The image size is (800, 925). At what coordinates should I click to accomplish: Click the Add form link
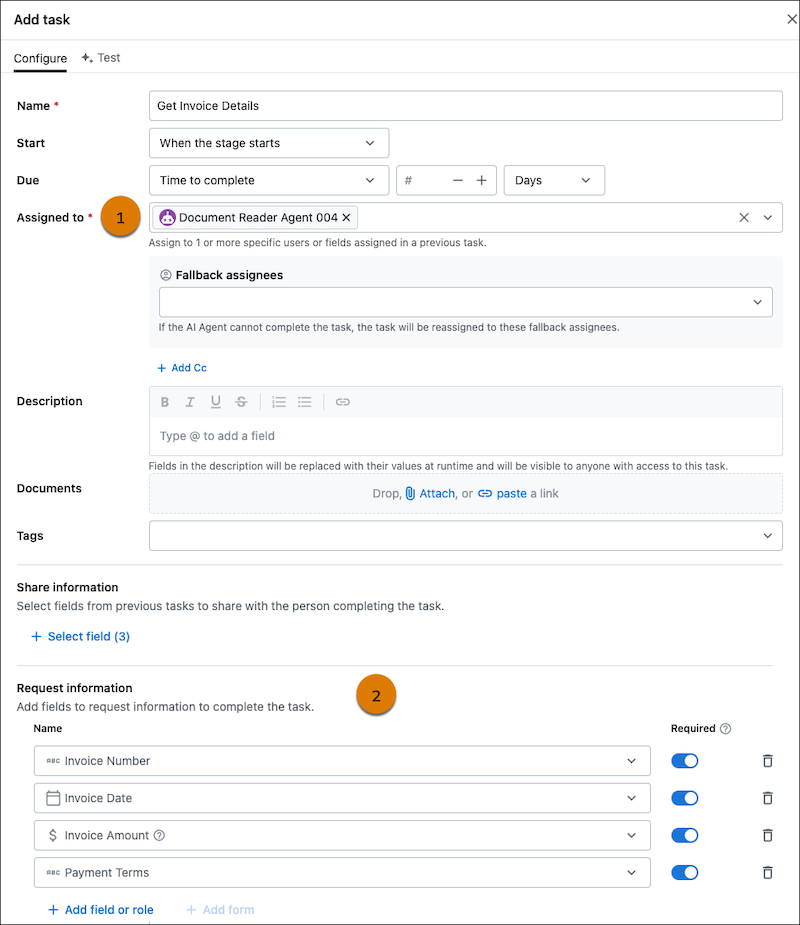(220, 910)
